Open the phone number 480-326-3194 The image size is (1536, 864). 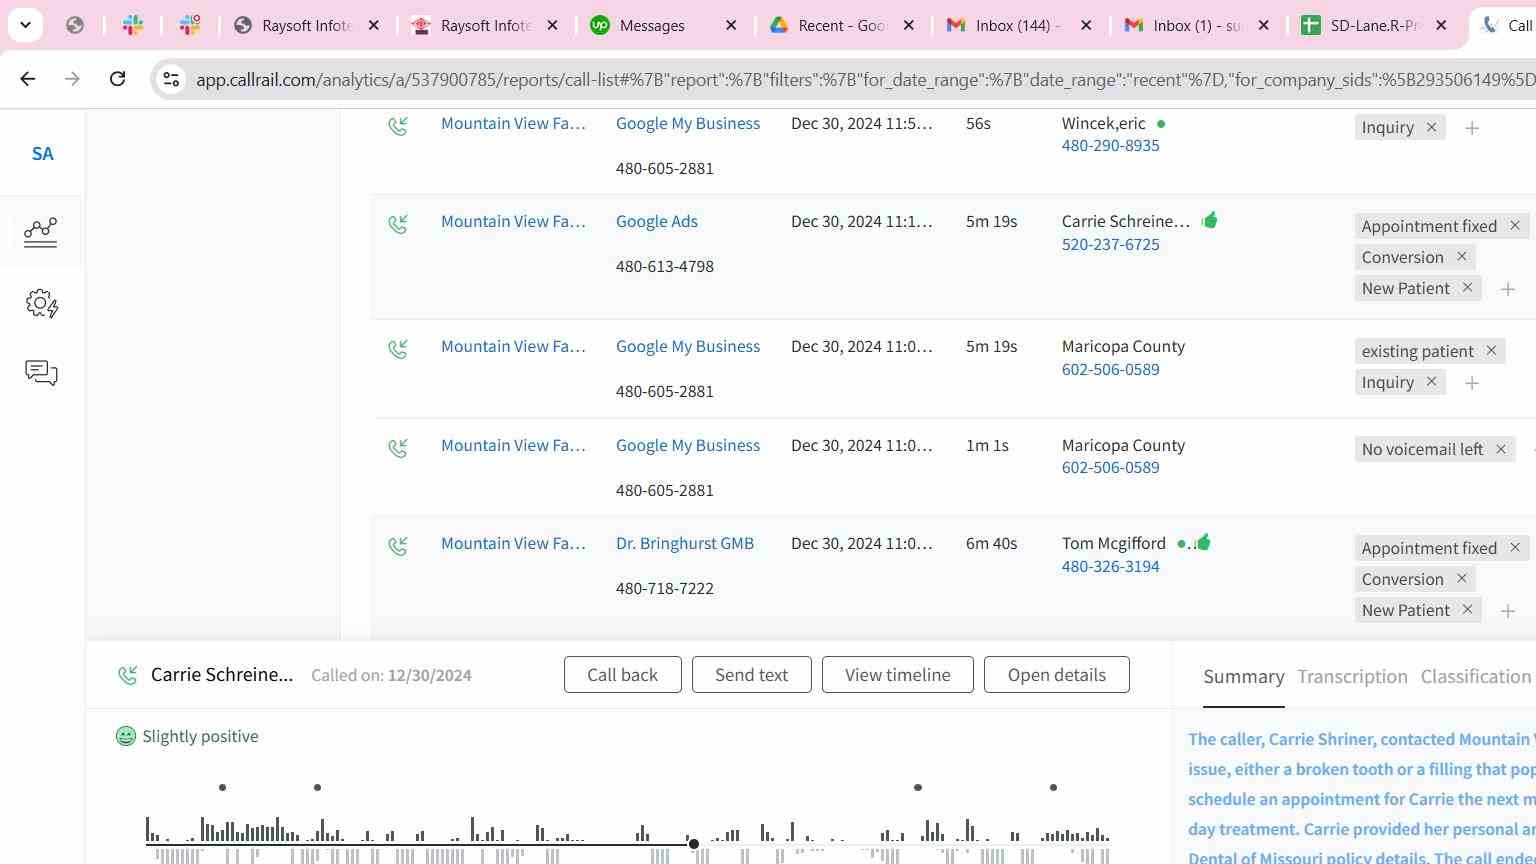(x=1110, y=567)
